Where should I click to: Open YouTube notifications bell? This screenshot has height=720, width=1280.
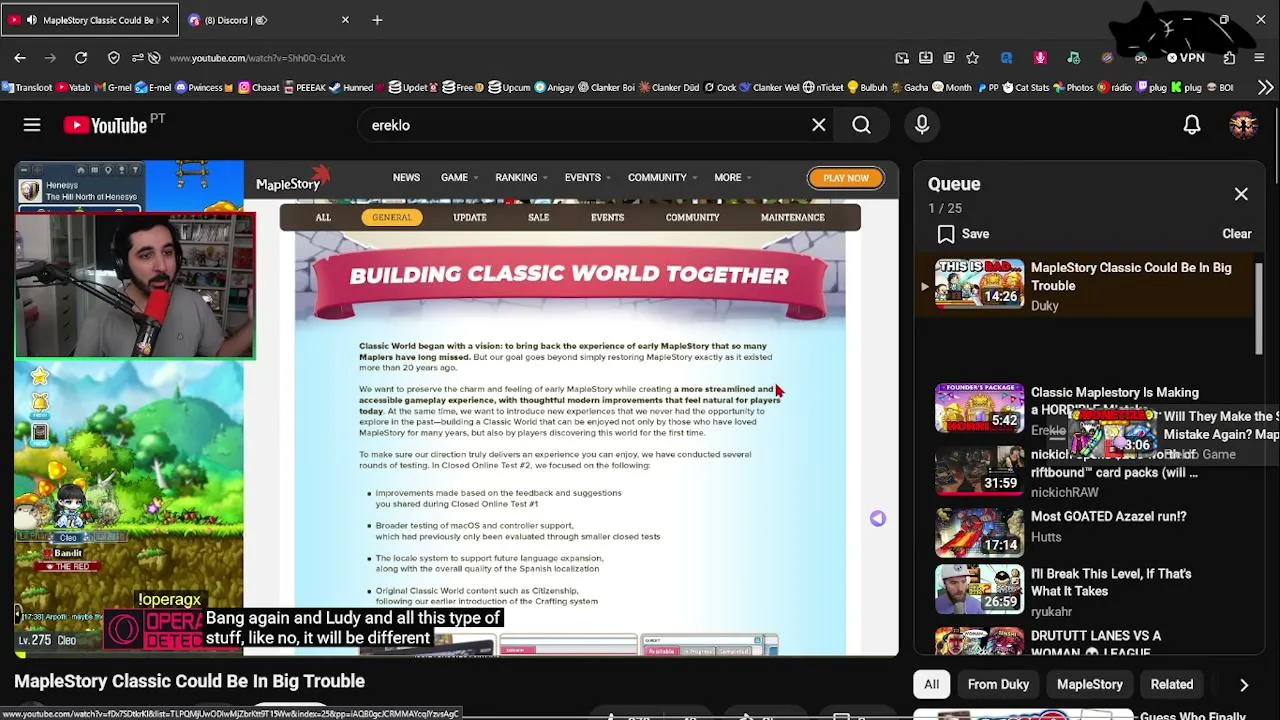click(1192, 125)
